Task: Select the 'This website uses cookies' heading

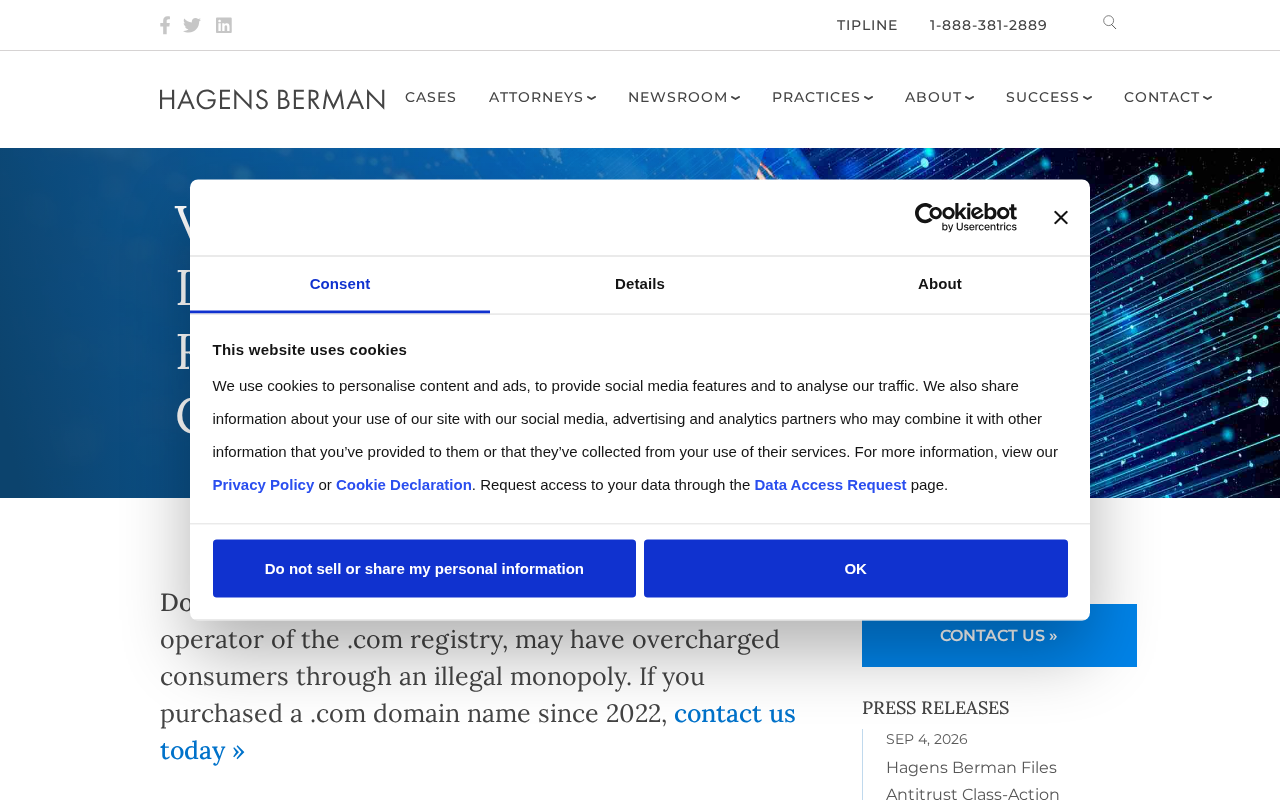Action: tap(310, 350)
